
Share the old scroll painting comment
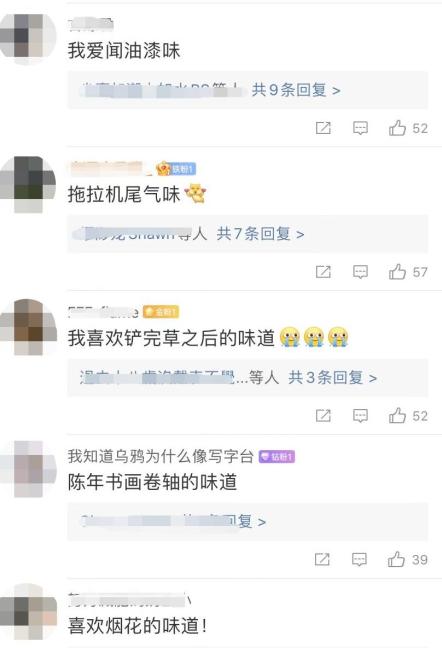pos(322,560)
